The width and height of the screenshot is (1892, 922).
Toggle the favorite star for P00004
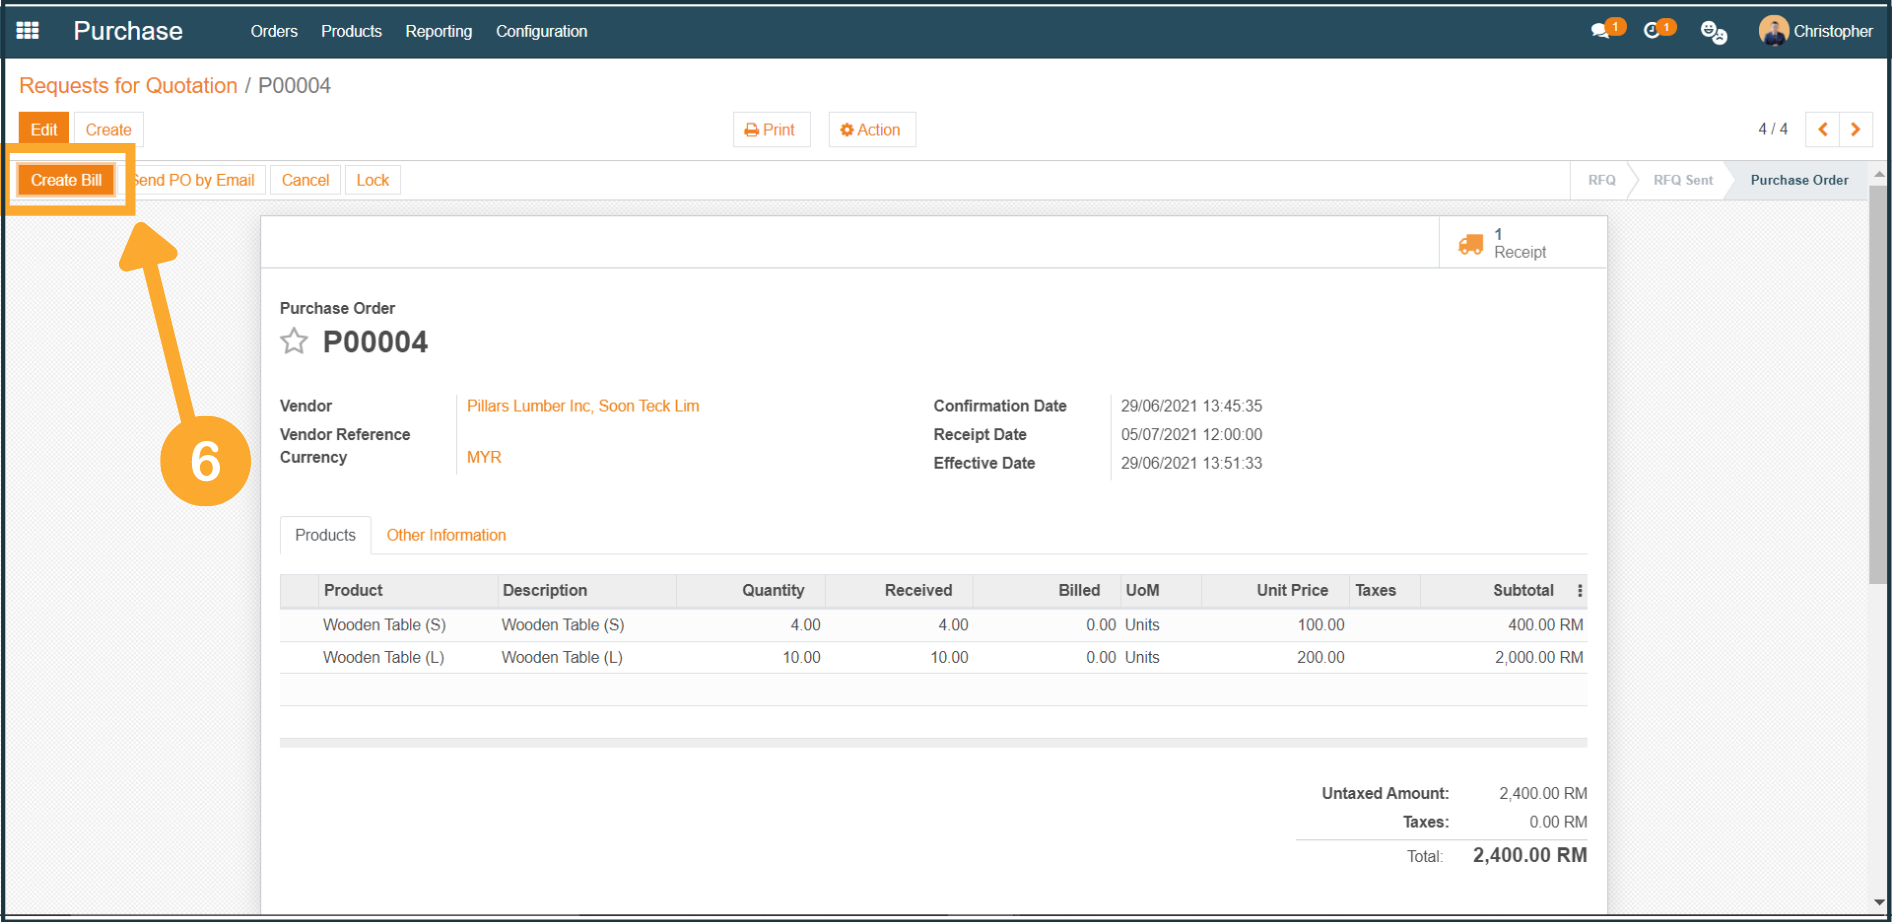(294, 342)
